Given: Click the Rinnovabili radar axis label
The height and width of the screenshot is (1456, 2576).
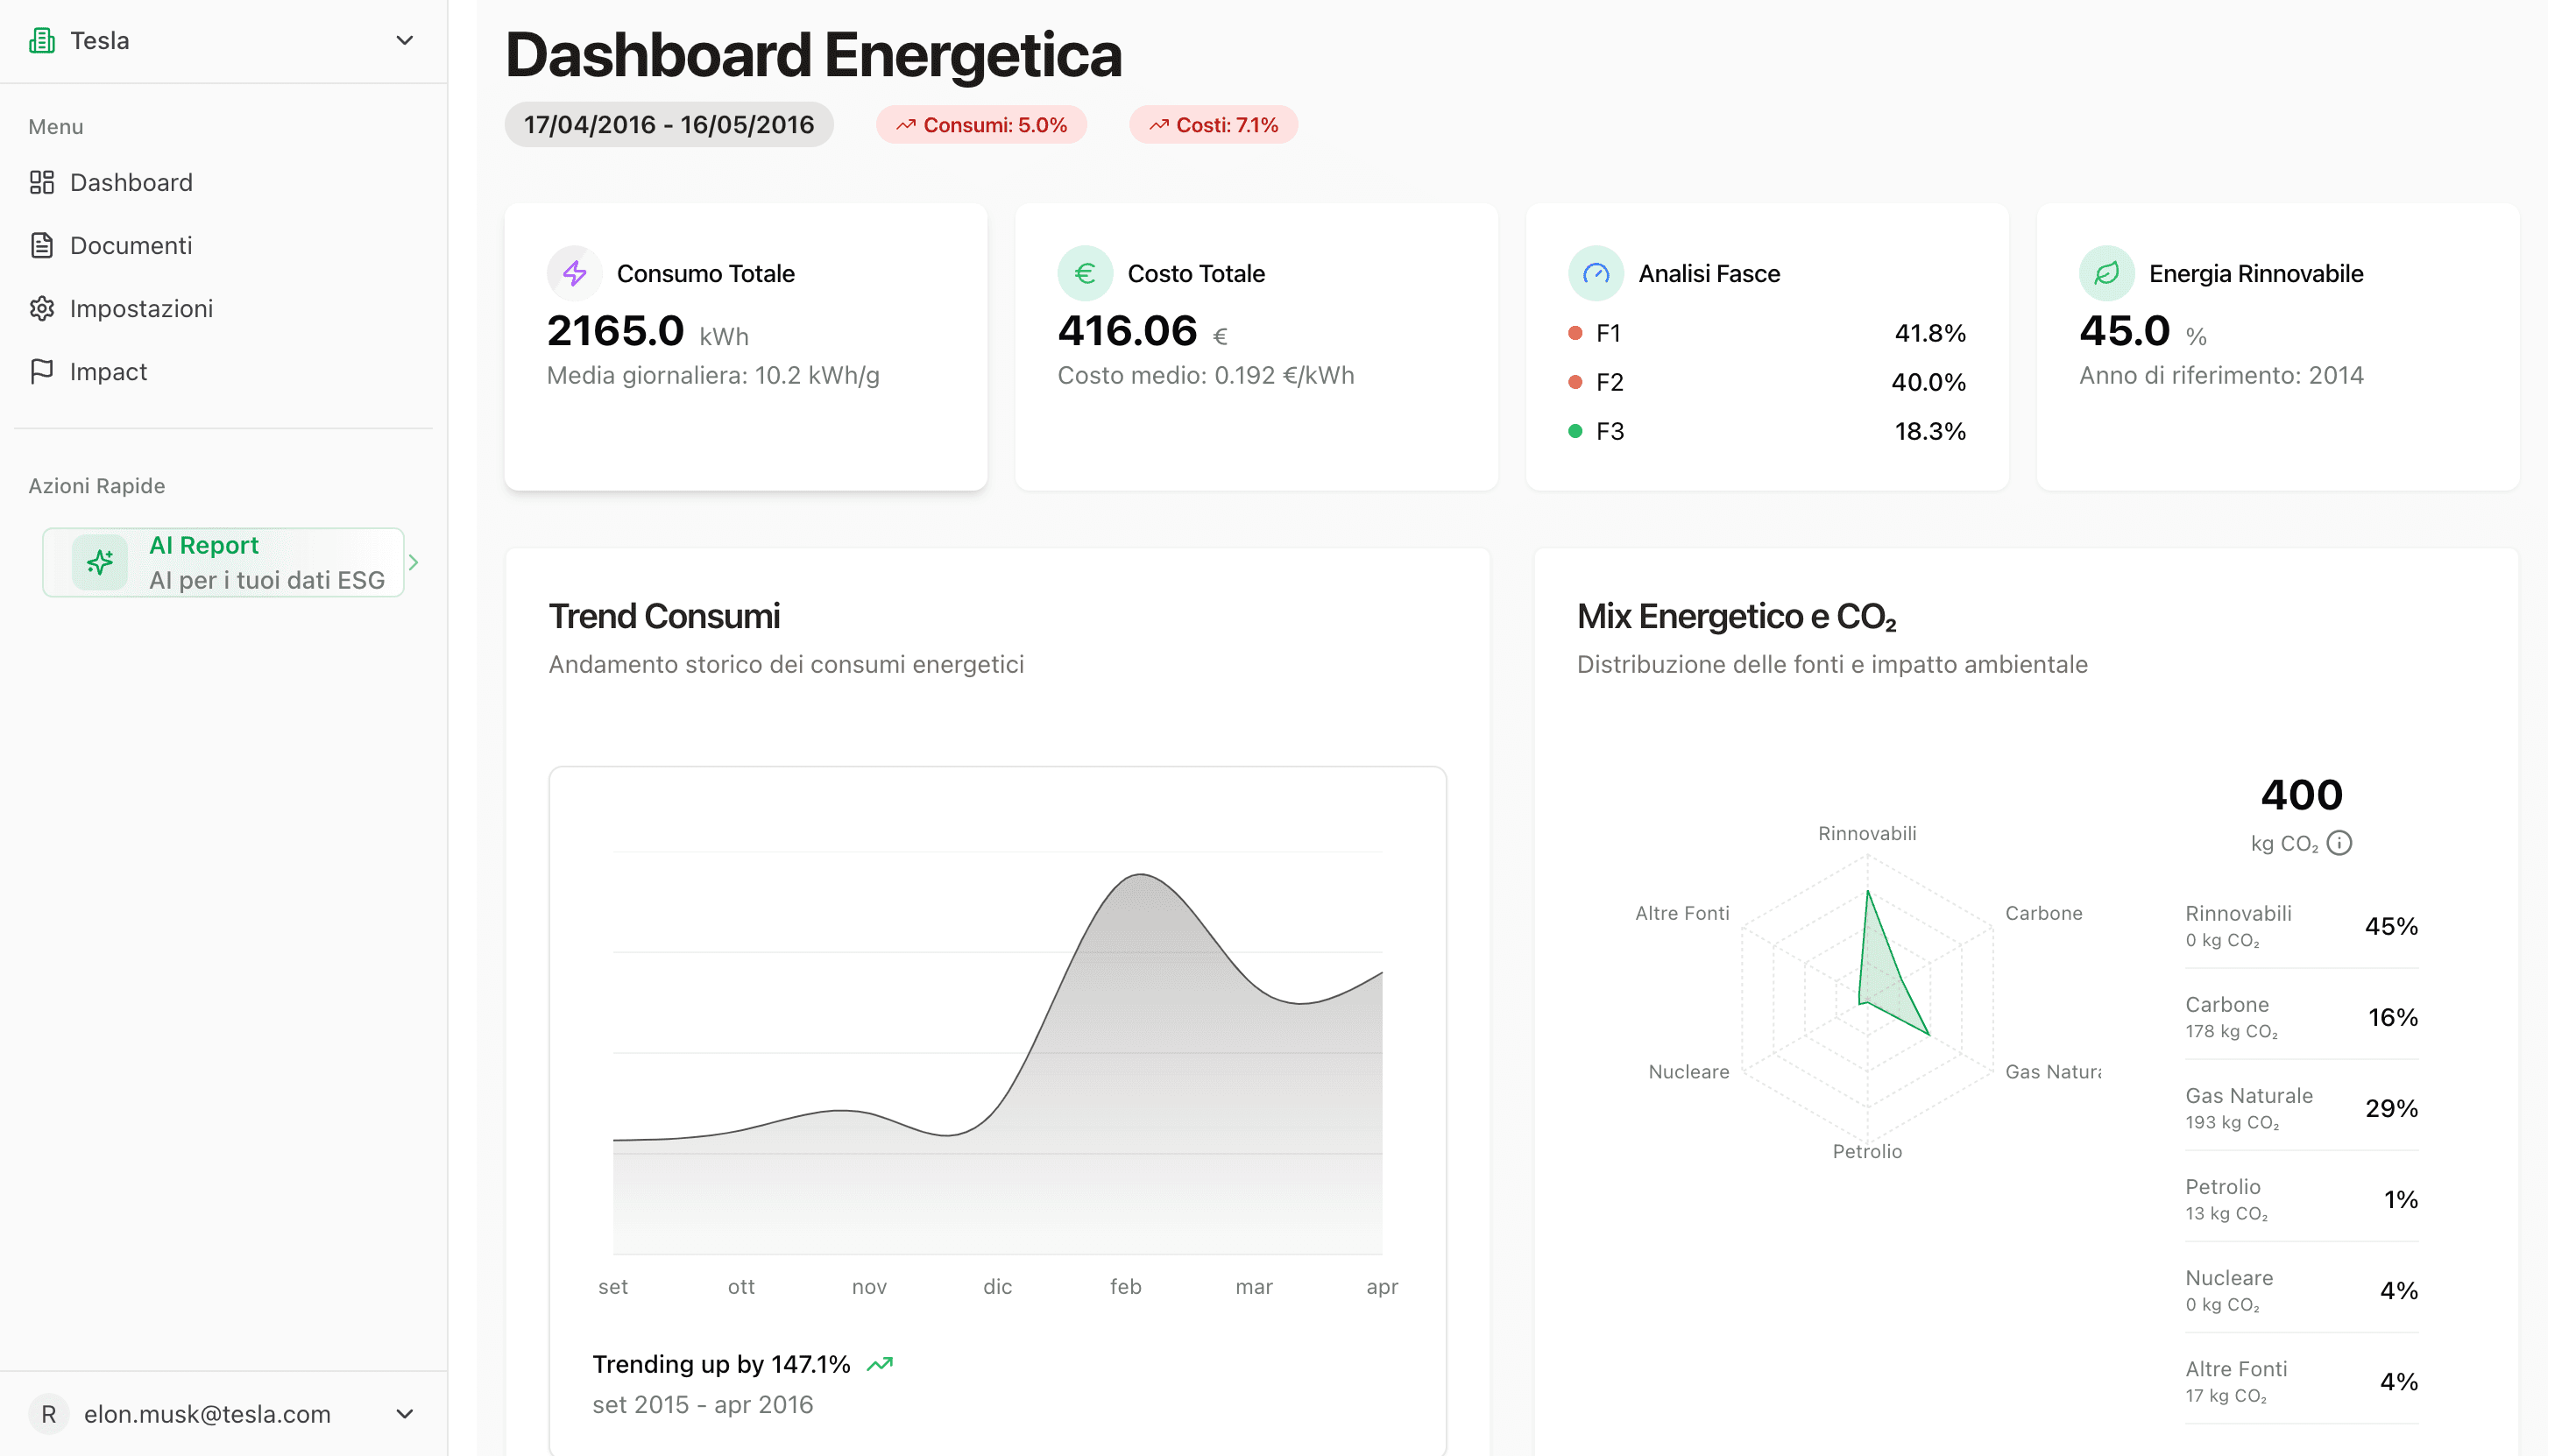Looking at the screenshot, I should pyautogui.click(x=1867, y=833).
